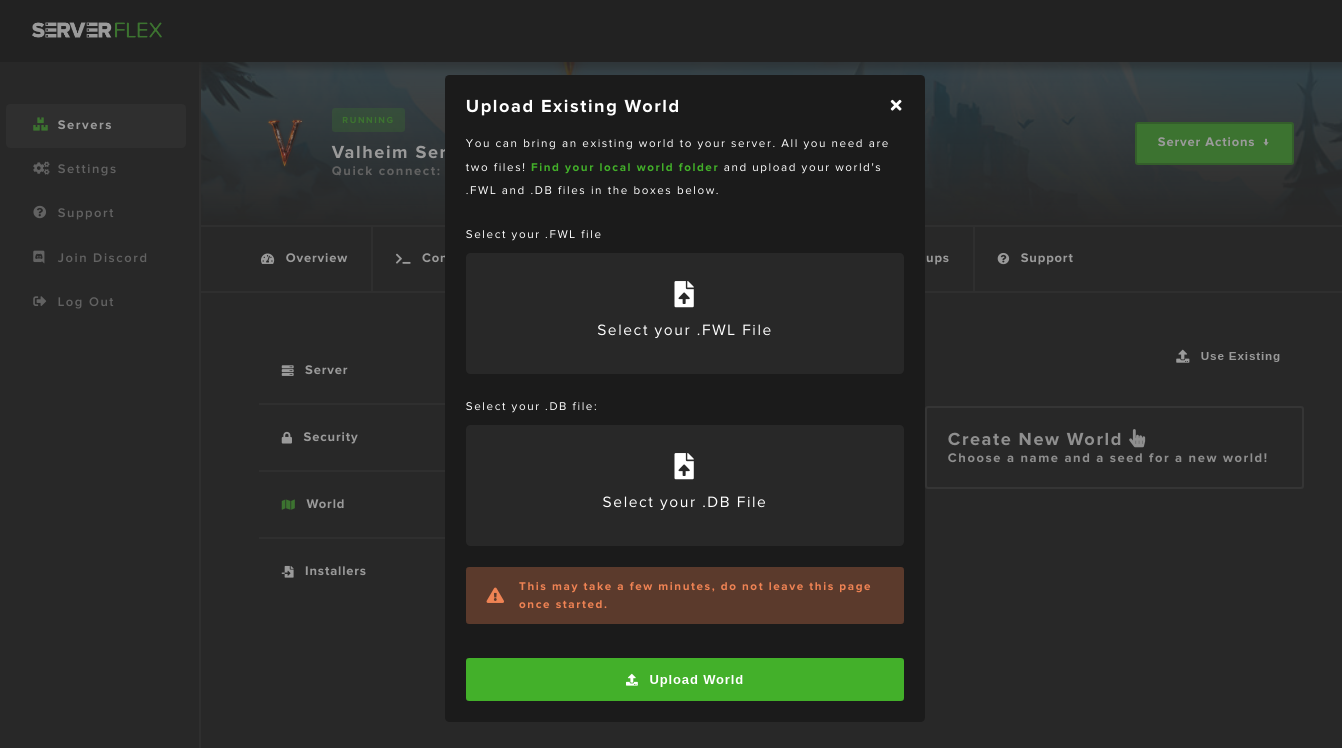Click the Use Existing button
Screen dimensions: 1342x748
(x=1228, y=356)
